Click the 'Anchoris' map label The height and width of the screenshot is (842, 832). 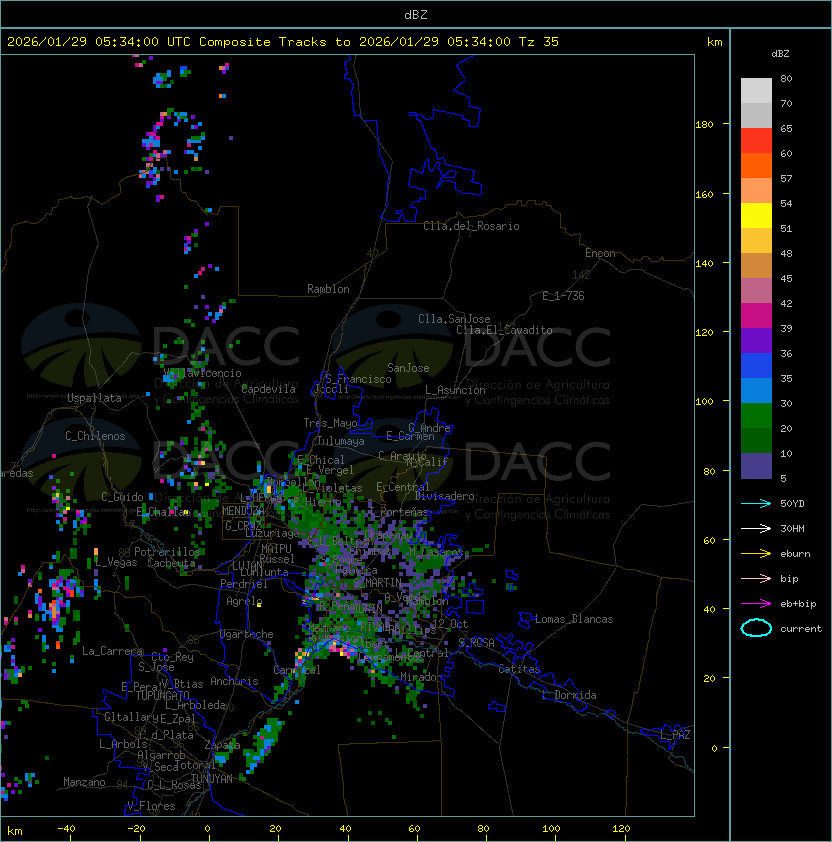(234, 681)
